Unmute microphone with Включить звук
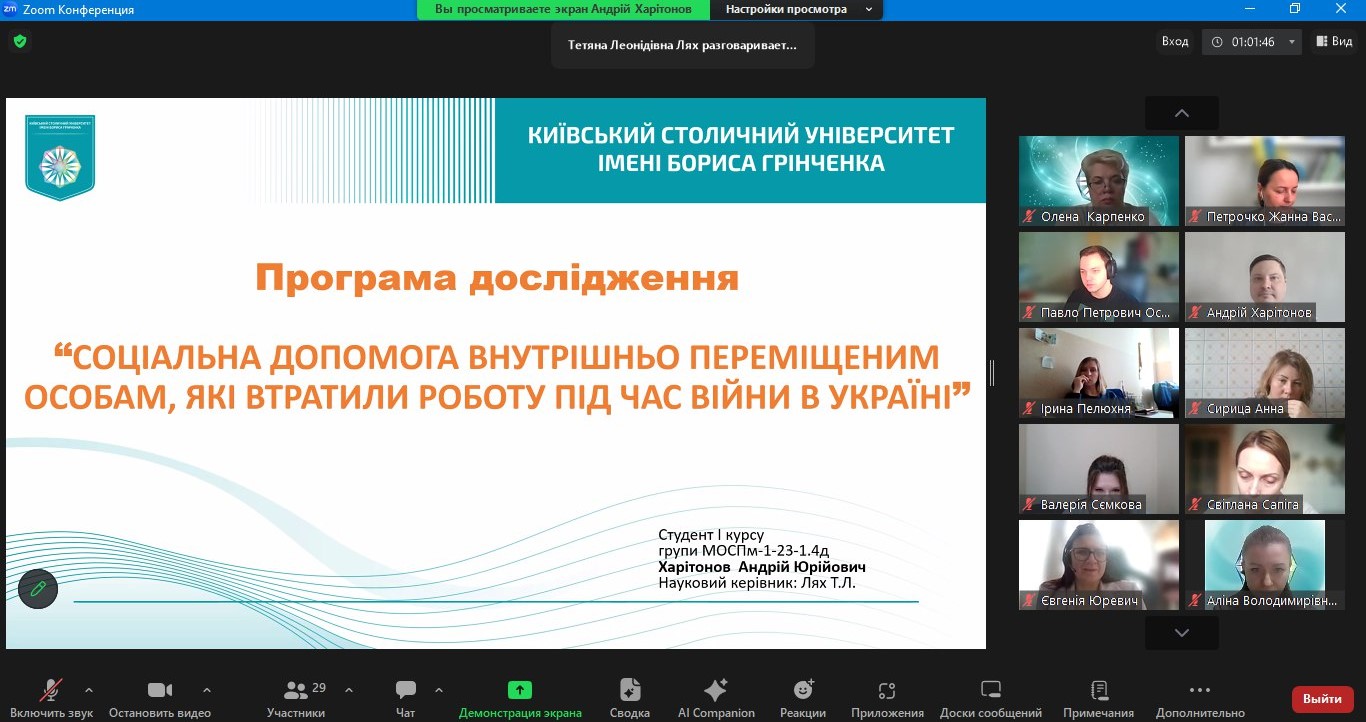Viewport: 1366px width, 722px height. click(51, 698)
